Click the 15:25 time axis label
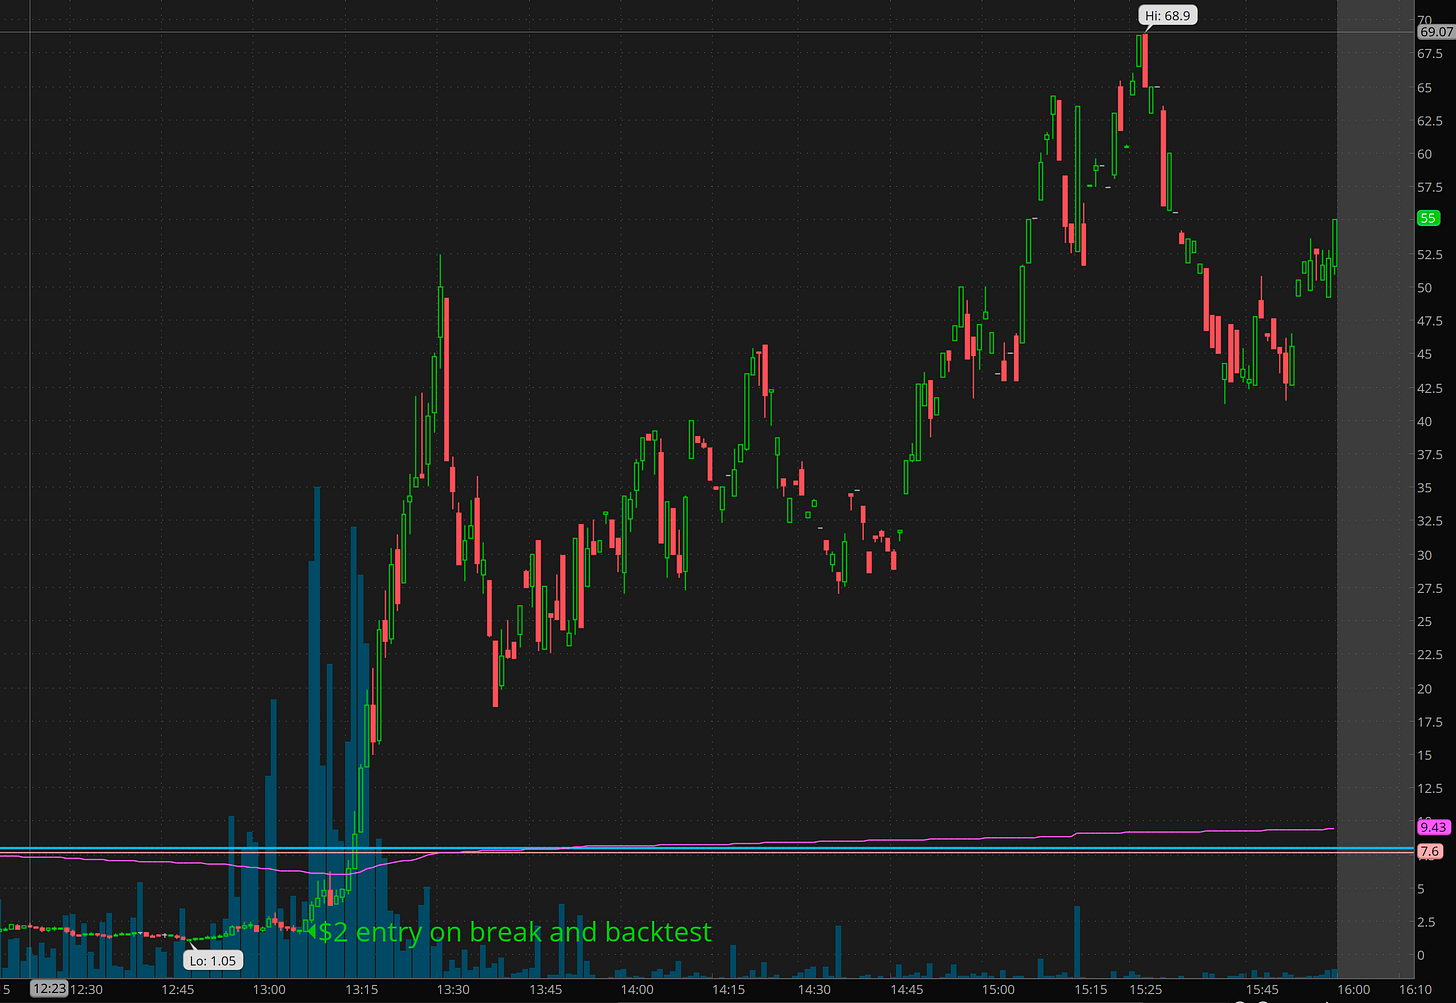 [x=1146, y=990]
